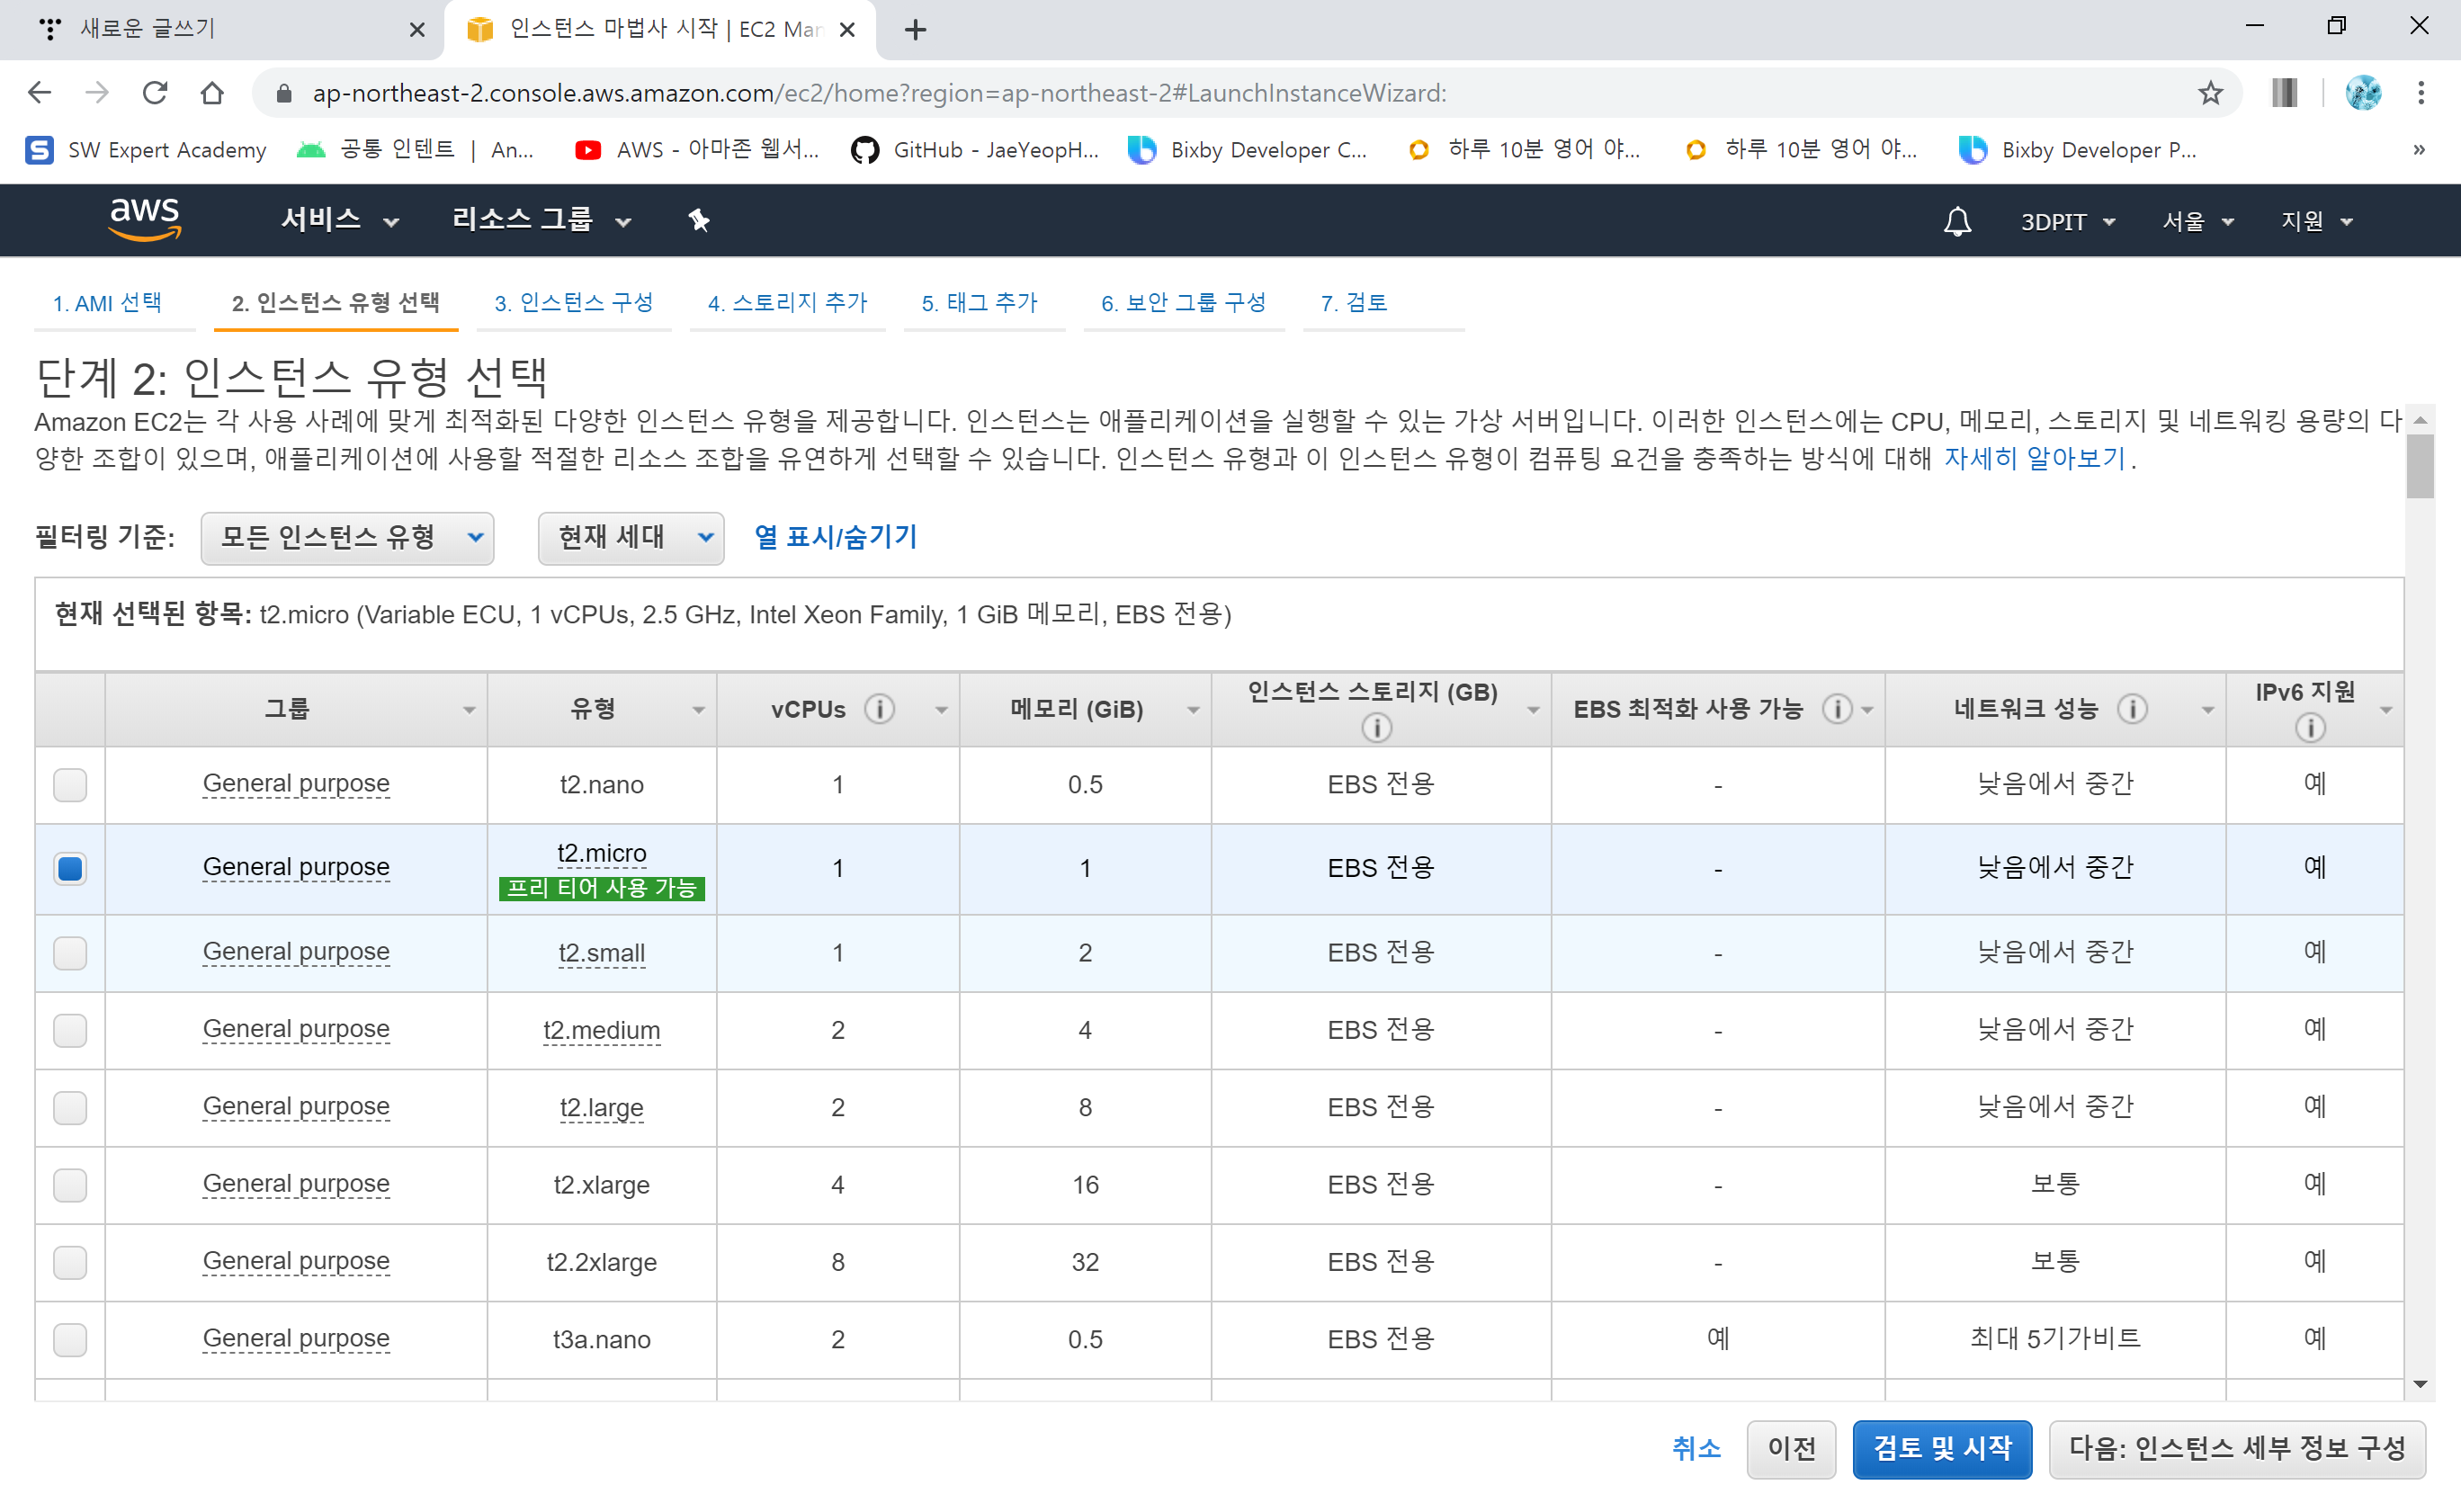This screenshot has width=2461, height=1512.
Task: Expand the current generation dropdown
Action: coord(631,538)
